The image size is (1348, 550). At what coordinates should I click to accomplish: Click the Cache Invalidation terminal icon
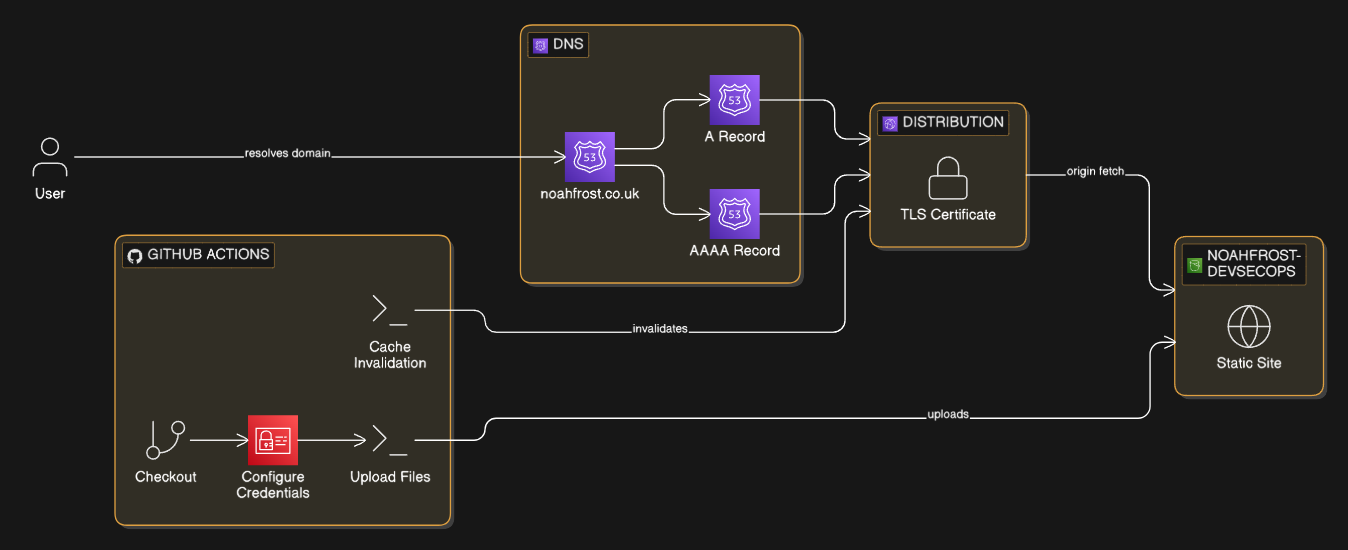point(390,310)
